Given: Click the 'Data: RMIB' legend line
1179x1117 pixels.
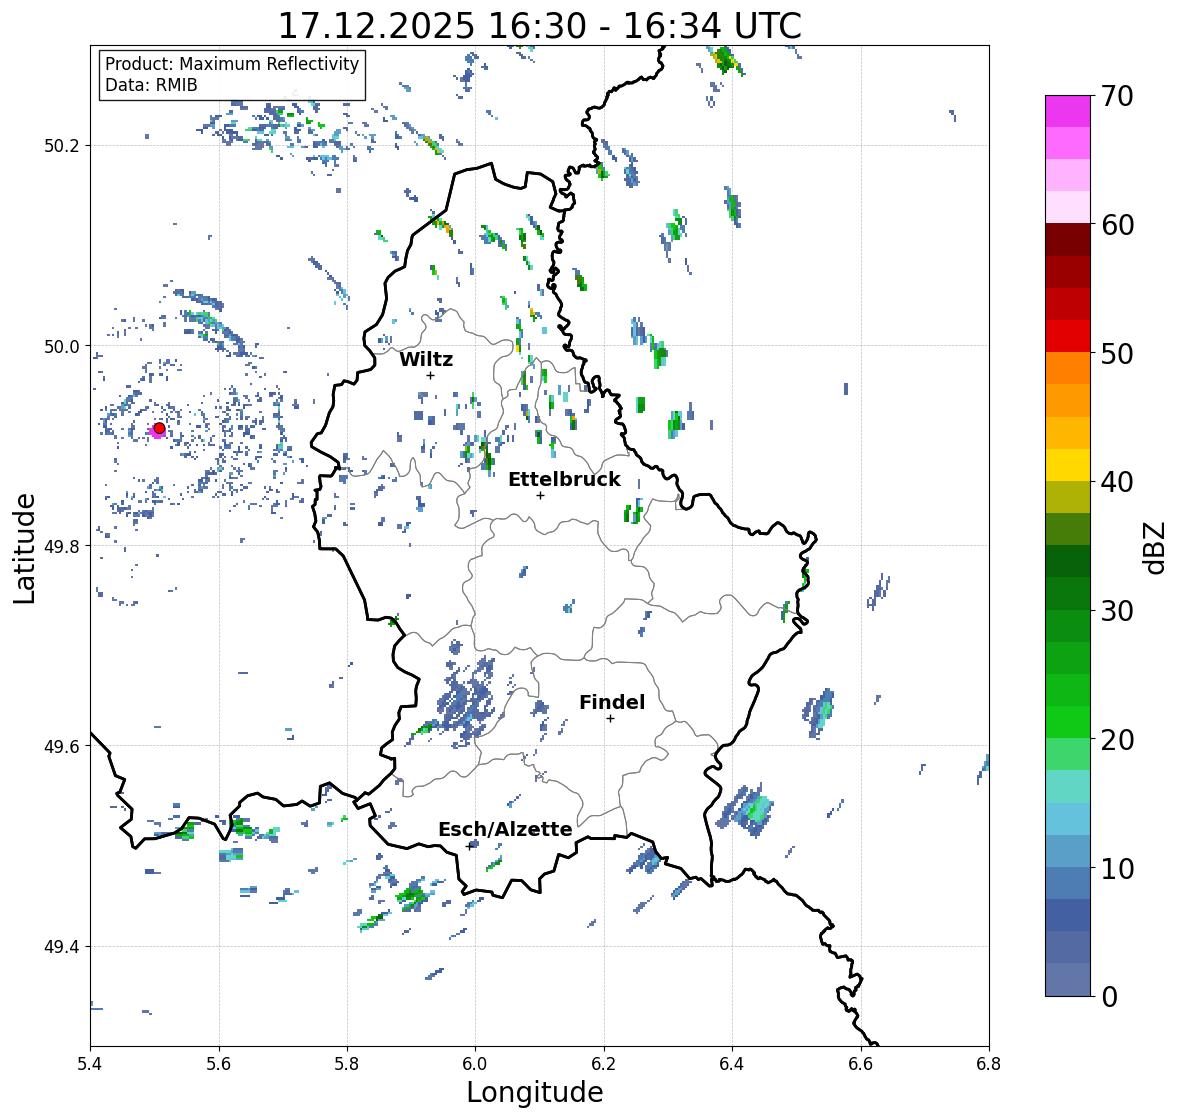Looking at the screenshot, I should click(151, 85).
